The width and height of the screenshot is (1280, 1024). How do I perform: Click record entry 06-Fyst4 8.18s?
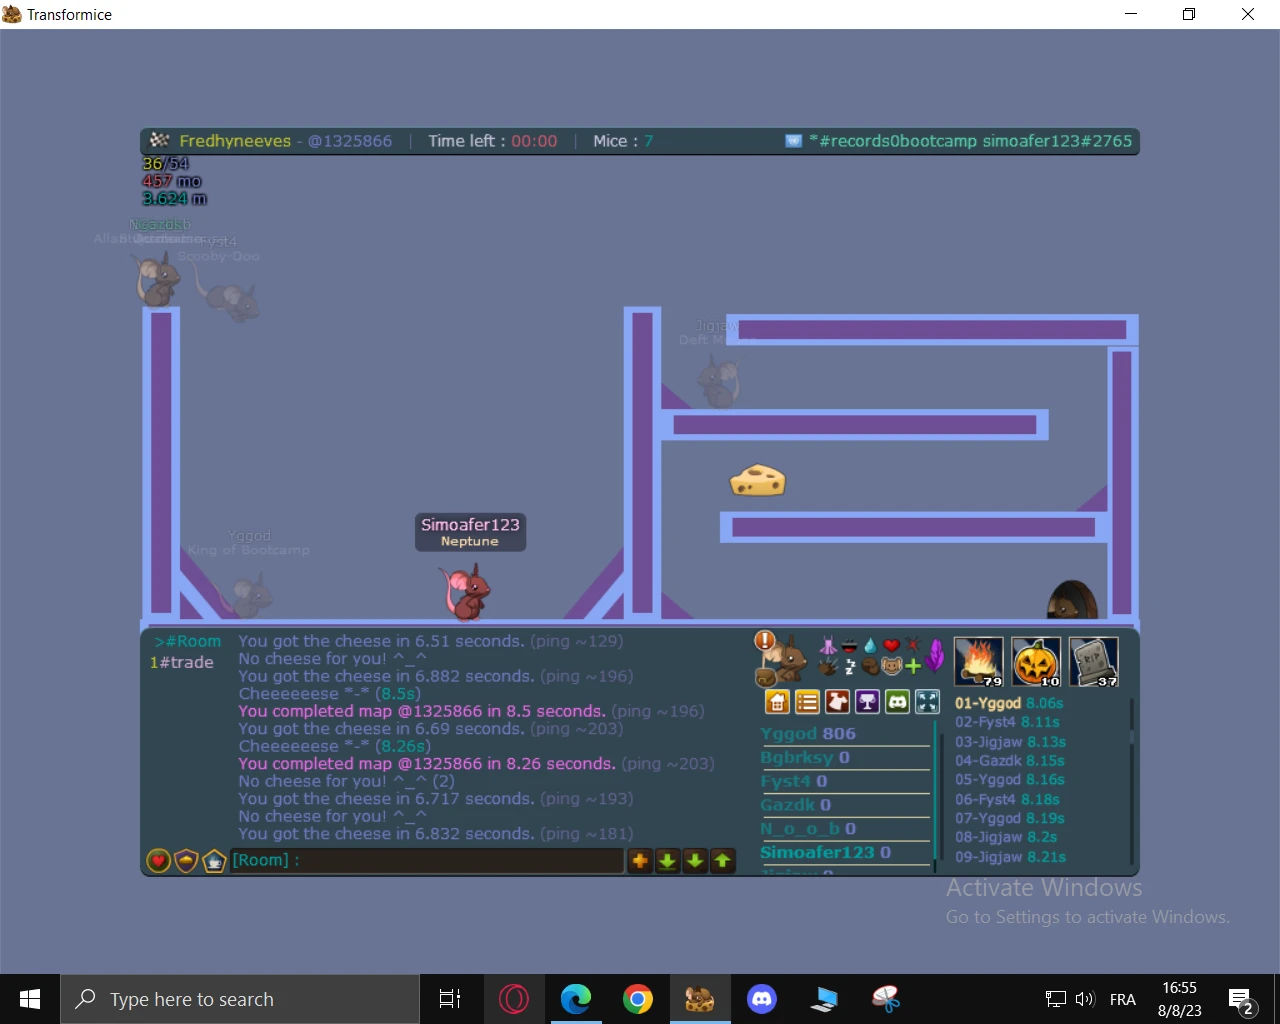pos(1007,799)
